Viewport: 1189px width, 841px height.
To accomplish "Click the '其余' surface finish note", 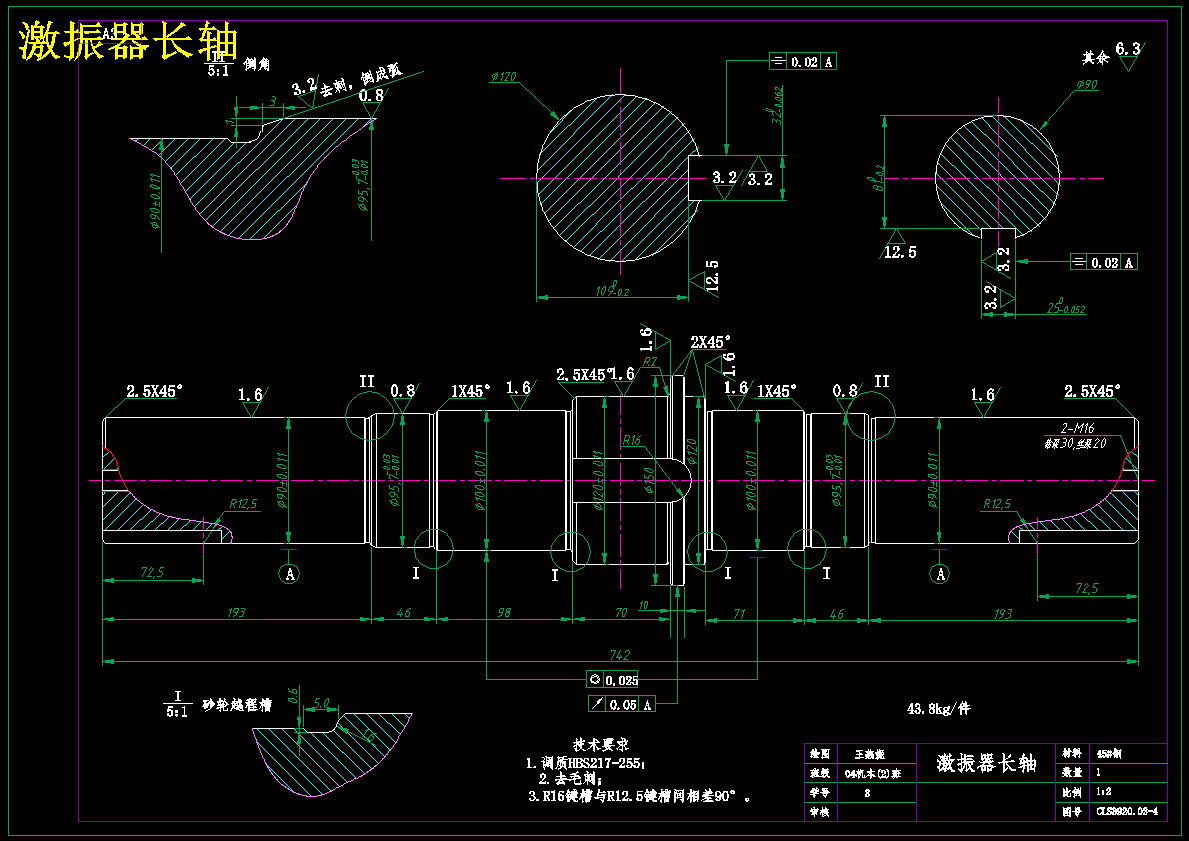I will tap(1095, 58).
